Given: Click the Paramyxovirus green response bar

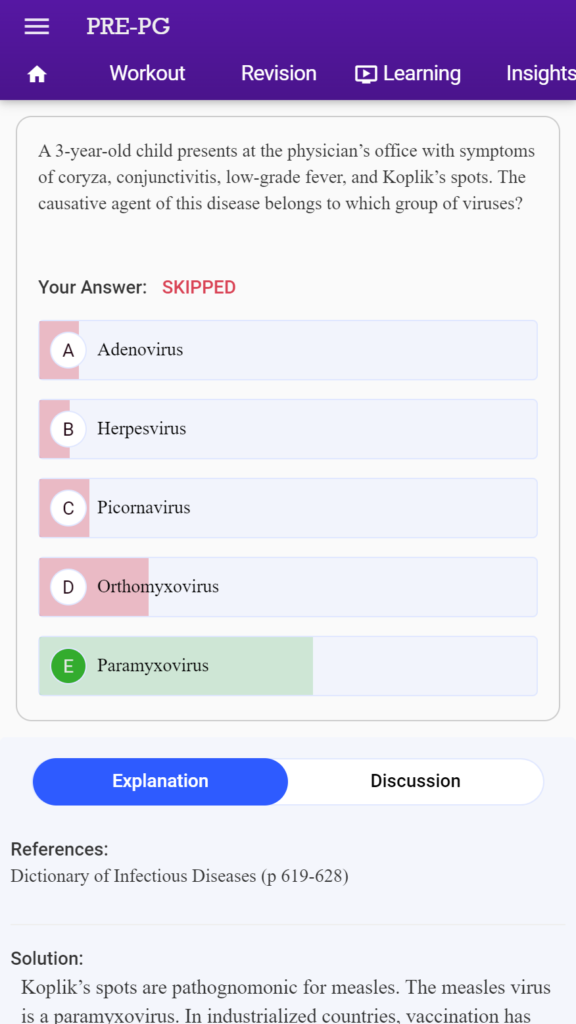Looking at the screenshot, I should [176, 666].
